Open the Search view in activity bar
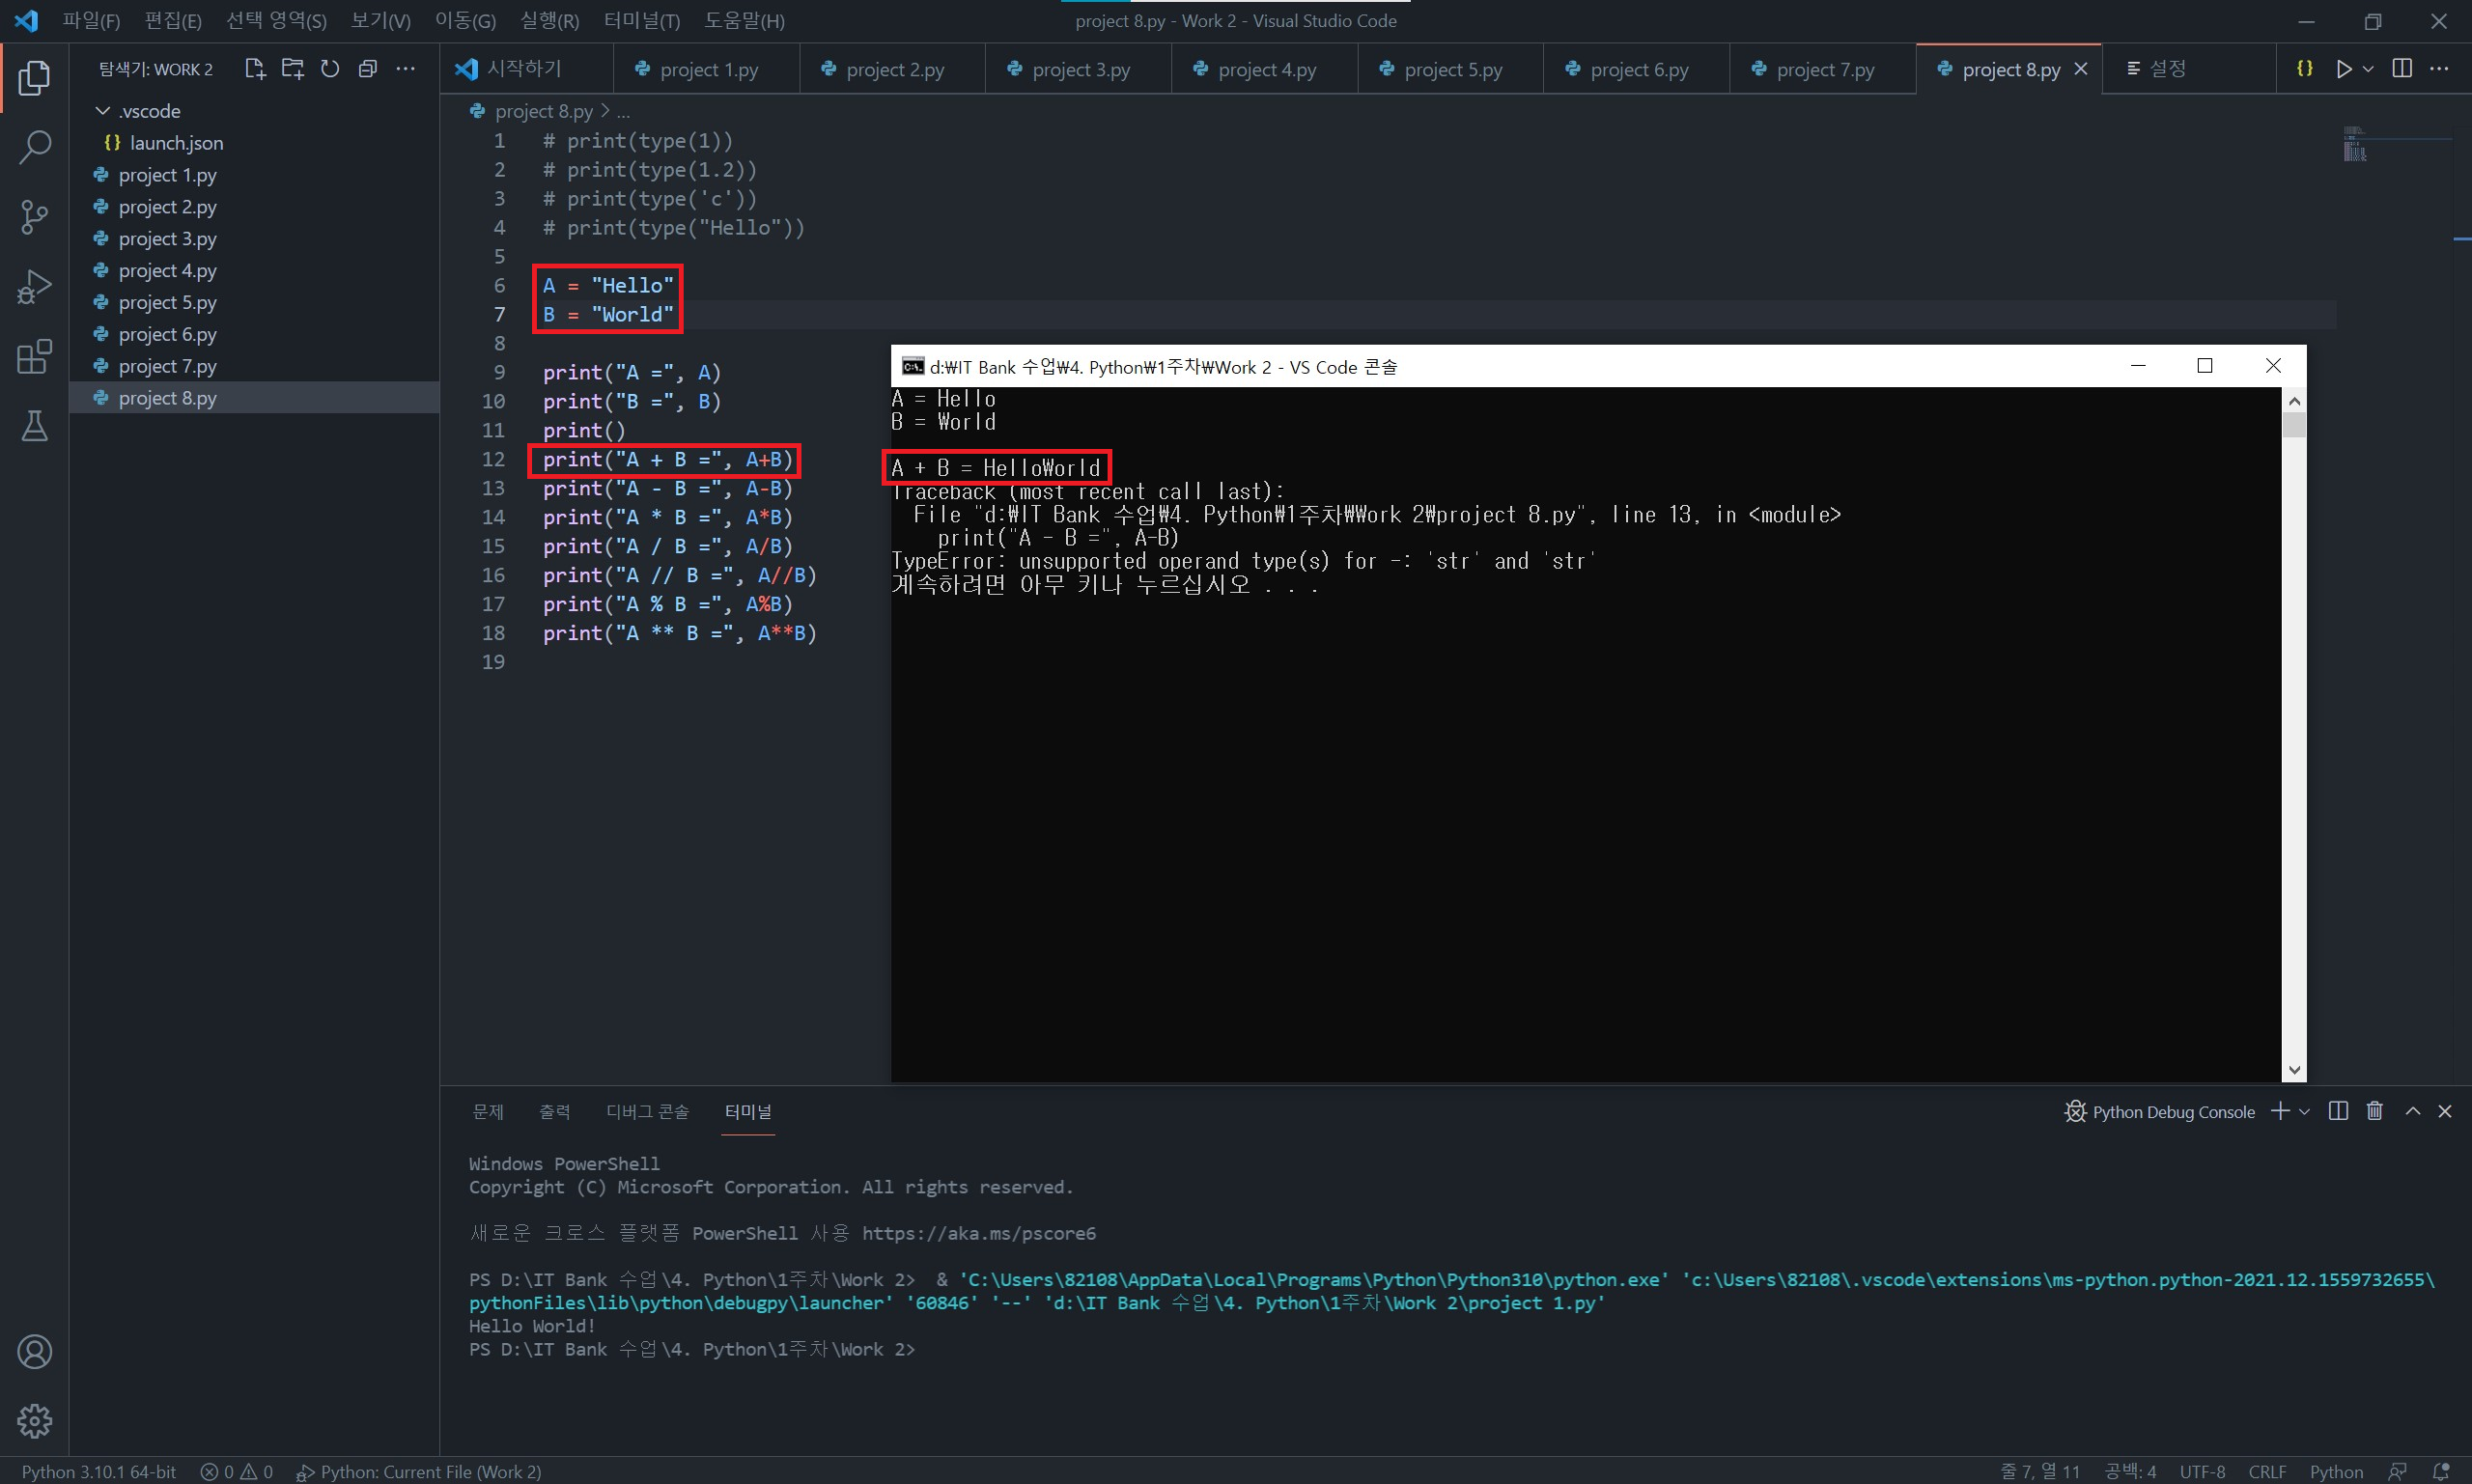The image size is (2472, 1484). [x=34, y=147]
